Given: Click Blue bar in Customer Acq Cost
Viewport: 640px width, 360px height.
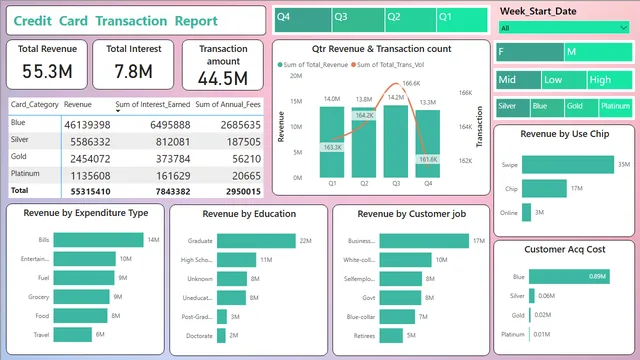Looking at the screenshot, I should 569,276.
